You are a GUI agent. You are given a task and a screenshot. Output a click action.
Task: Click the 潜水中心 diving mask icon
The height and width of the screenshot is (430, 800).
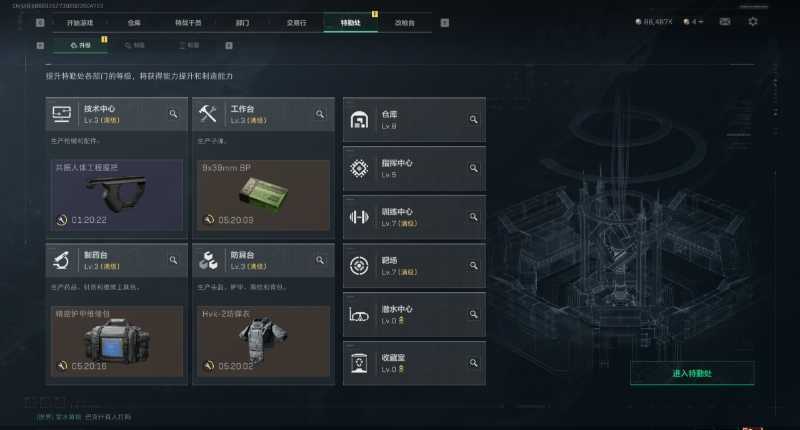[359, 315]
